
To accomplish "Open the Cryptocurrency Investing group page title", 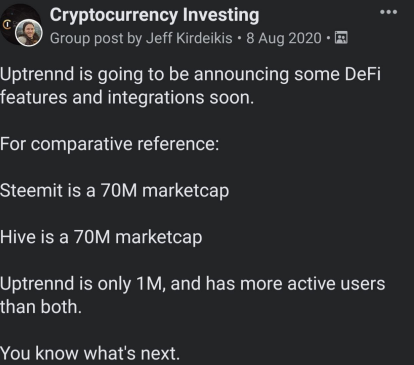I will (154, 16).
